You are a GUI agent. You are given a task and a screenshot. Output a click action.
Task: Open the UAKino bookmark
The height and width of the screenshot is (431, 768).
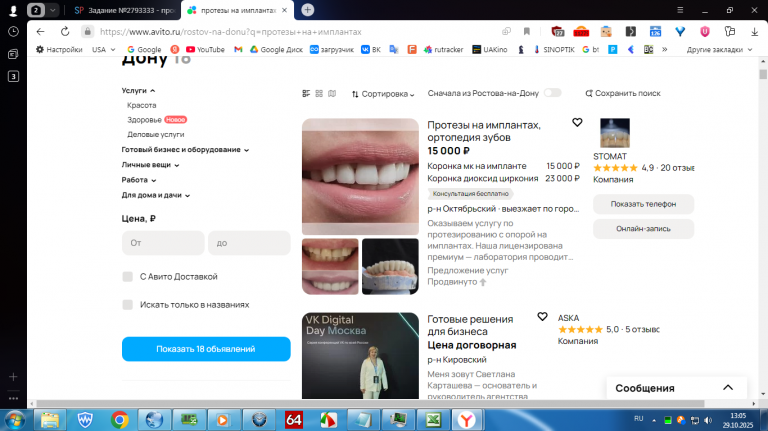click(489, 49)
